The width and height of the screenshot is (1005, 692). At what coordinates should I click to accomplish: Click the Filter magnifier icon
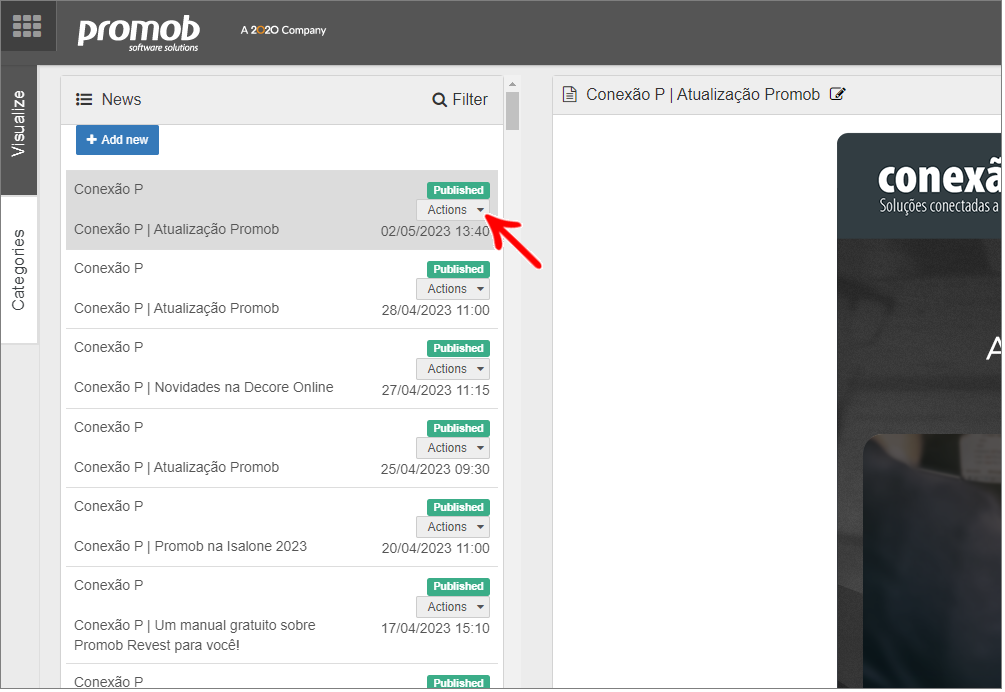click(439, 100)
